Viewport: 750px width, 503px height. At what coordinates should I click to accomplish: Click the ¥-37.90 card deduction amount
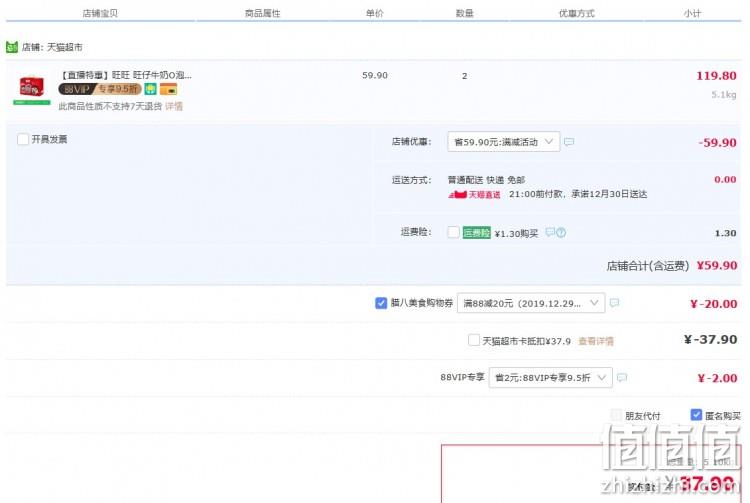pyautogui.click(x=710, y=339)
